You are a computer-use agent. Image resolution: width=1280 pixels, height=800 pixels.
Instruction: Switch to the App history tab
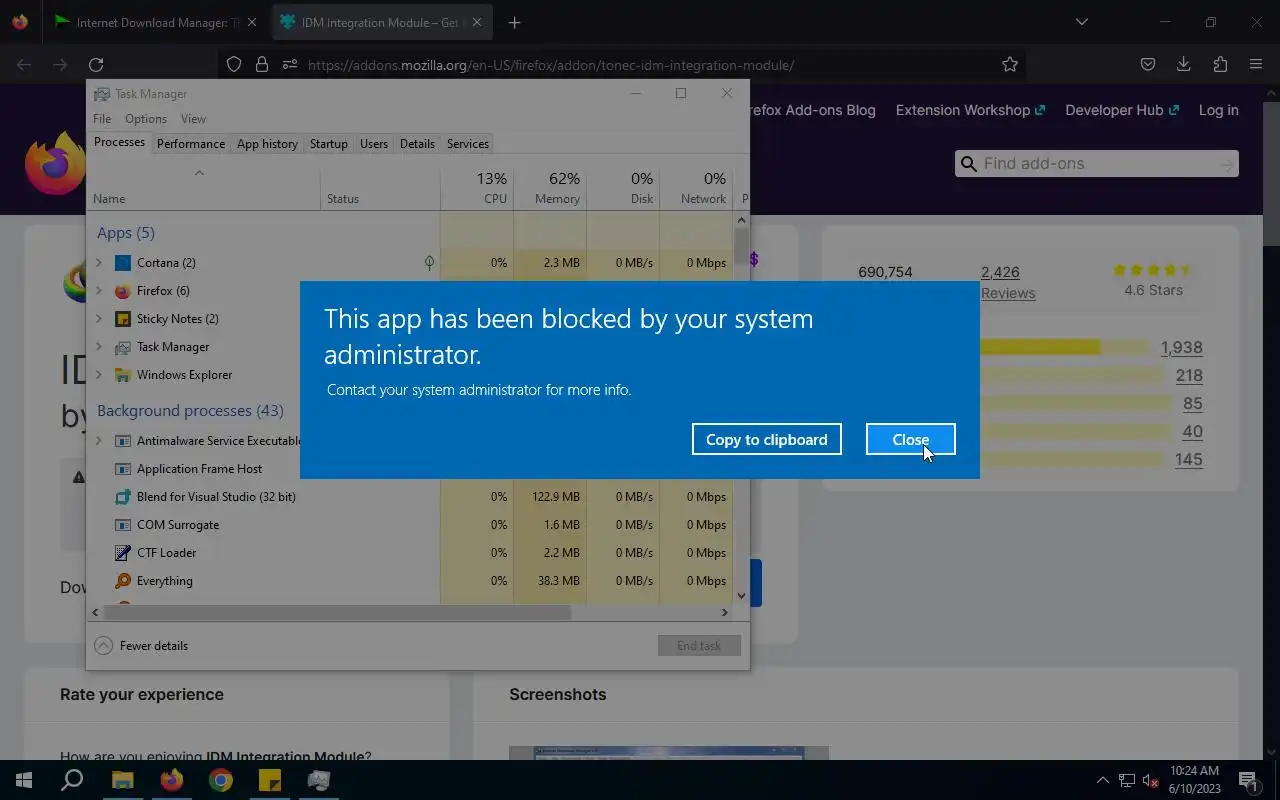pyautogui.click(x=267, y=143)
